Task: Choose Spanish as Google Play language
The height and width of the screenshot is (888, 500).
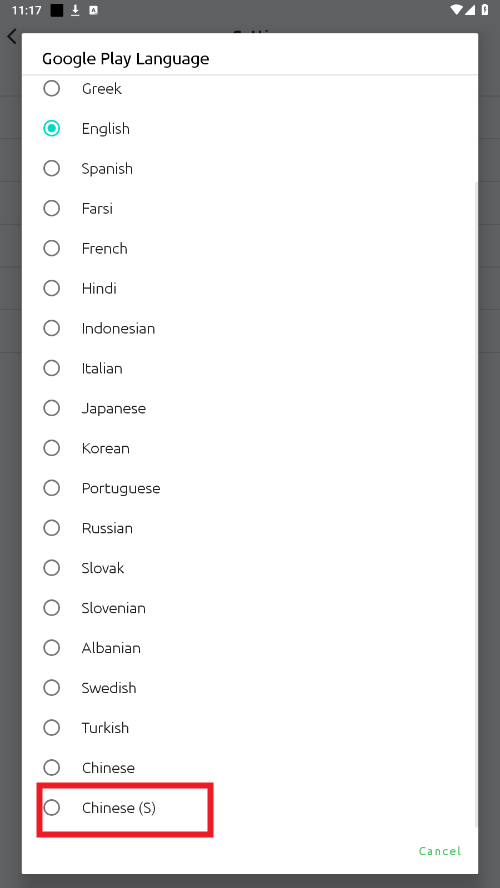Action: tap(52, 168)
